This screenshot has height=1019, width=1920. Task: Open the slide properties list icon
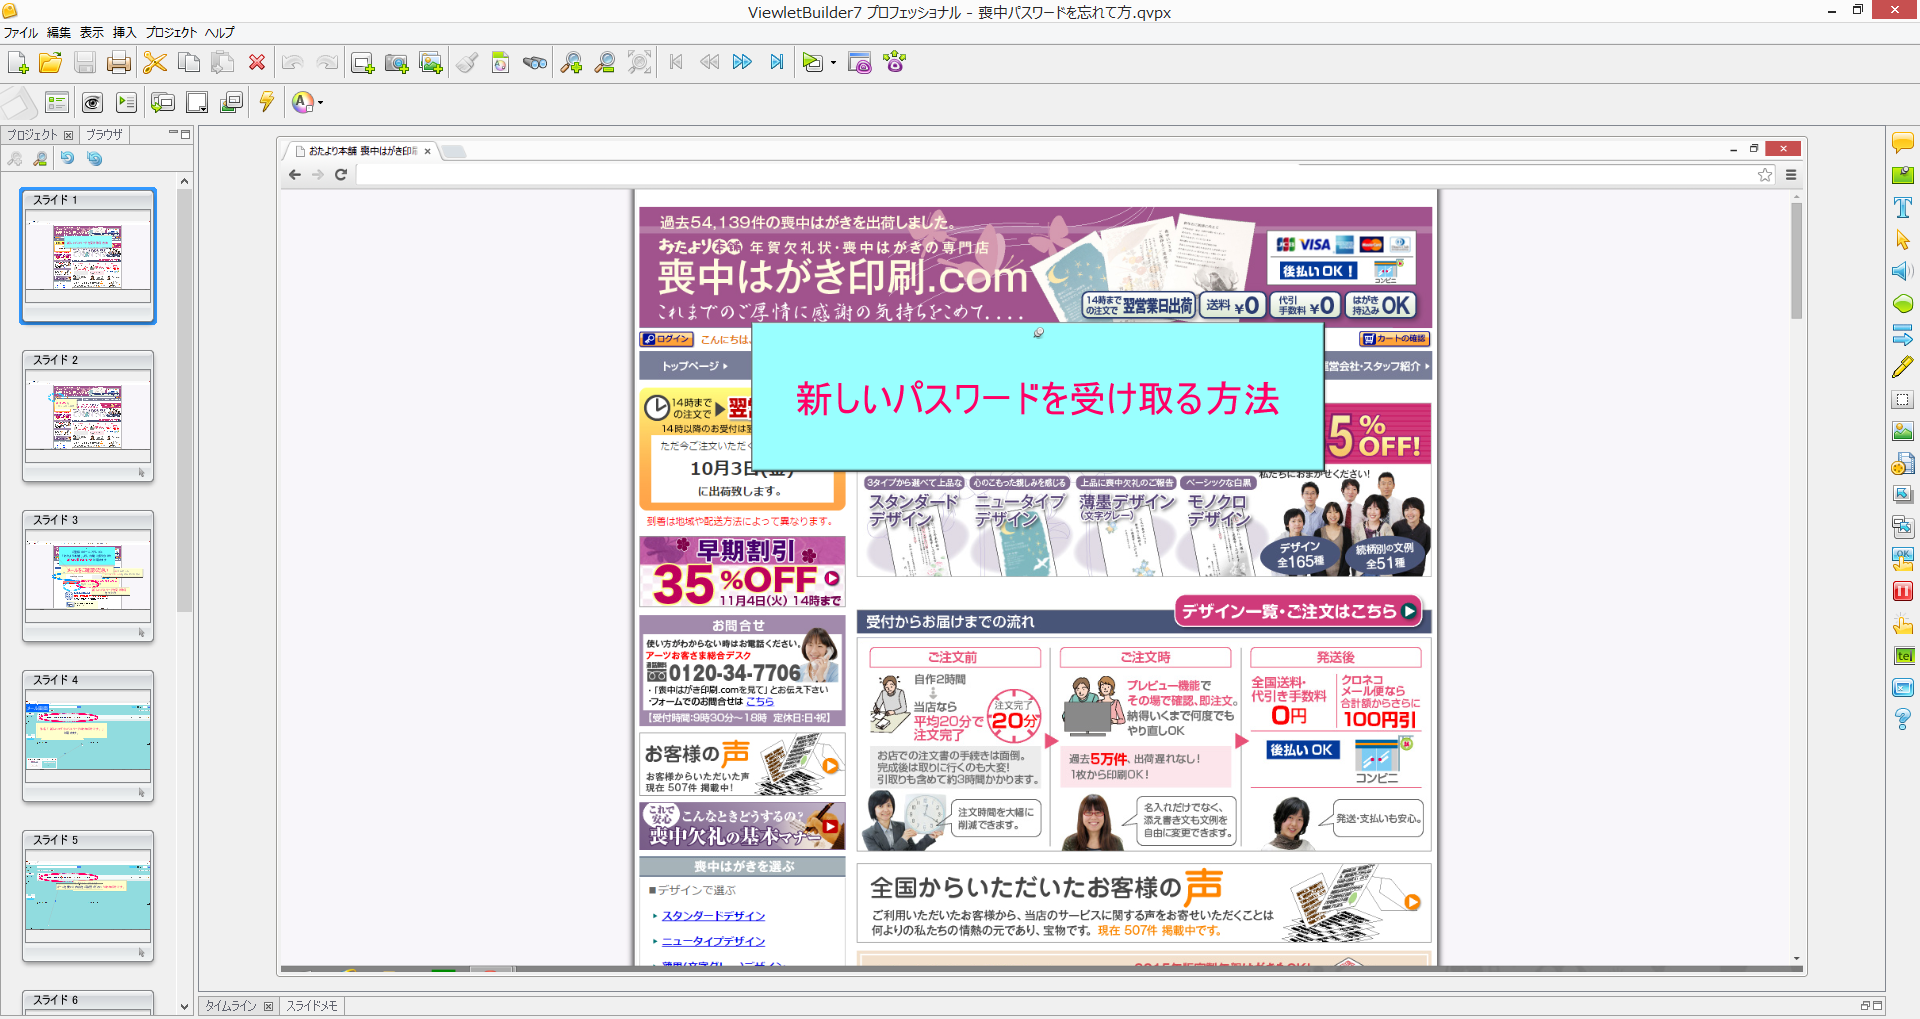(57, 102)
